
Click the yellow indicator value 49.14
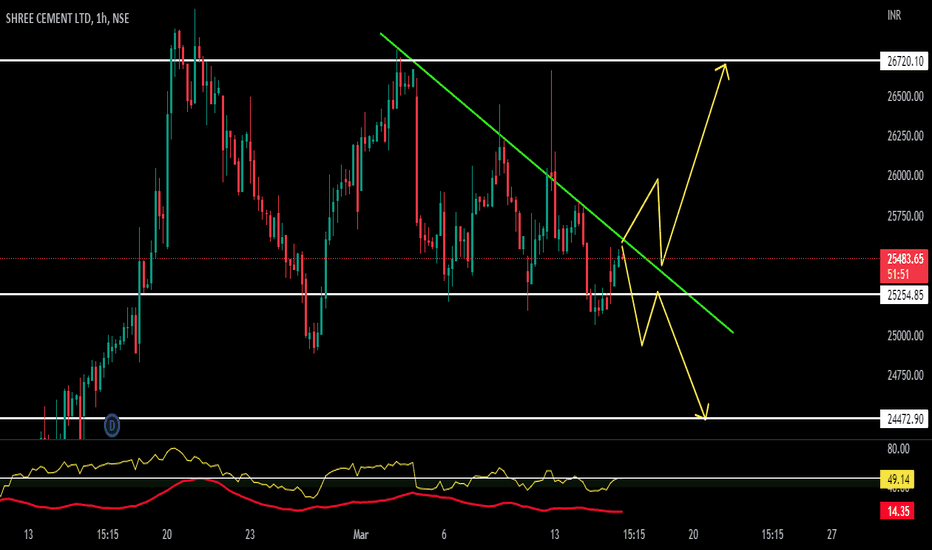click(x=898, y=479)
